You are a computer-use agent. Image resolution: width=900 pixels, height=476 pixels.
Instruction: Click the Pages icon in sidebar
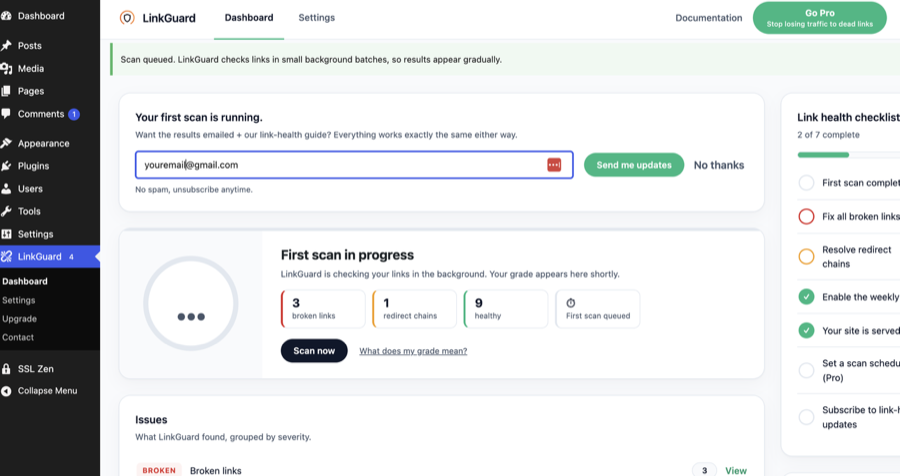tap(6, 91)
